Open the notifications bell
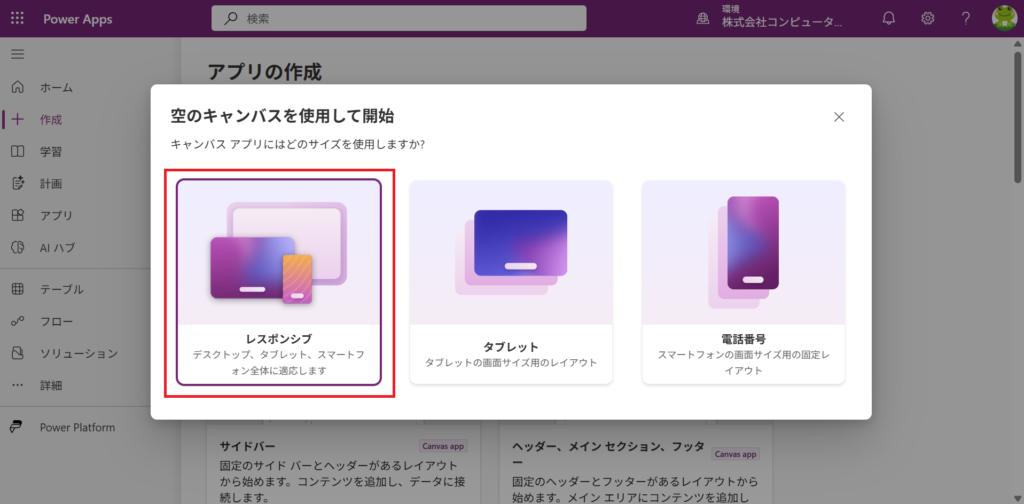The height and width of the screenshot is (504, 1024). coord(888,18)
